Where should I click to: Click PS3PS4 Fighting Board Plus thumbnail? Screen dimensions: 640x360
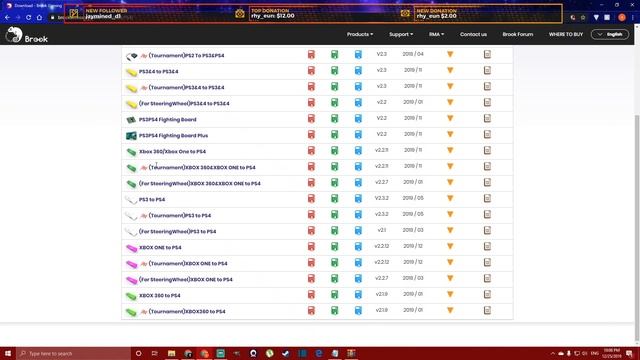(x=131, y=136)
